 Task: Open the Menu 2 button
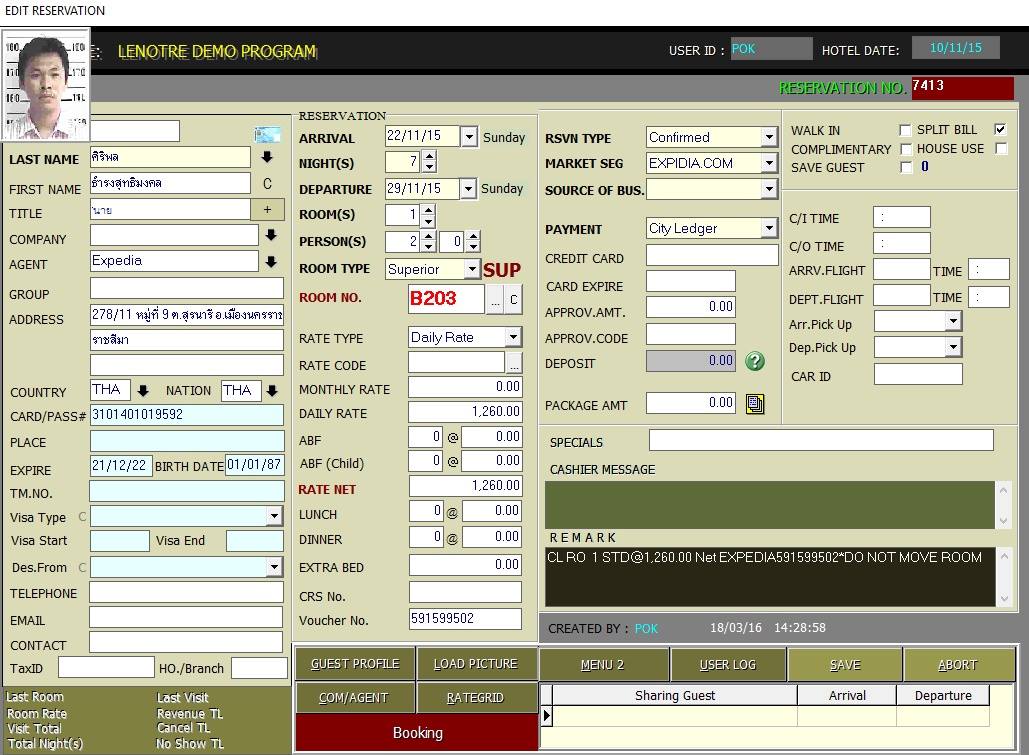pos(602,665)
